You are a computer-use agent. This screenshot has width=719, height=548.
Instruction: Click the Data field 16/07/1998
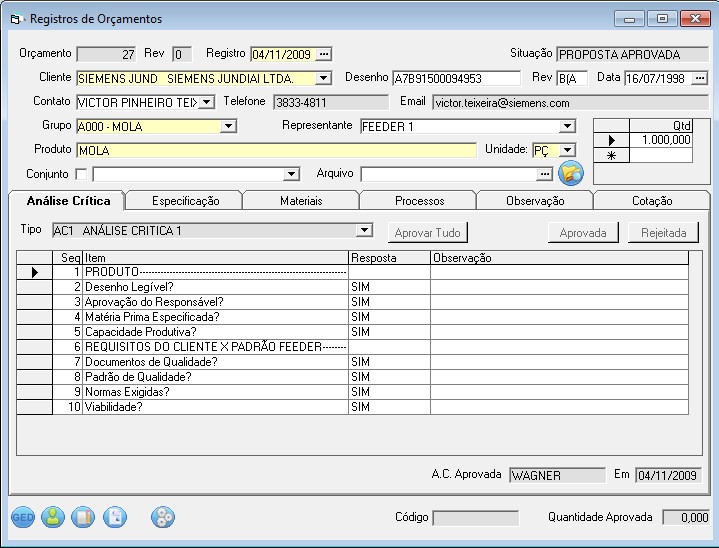pyautogui.click(x=658, y=78)
